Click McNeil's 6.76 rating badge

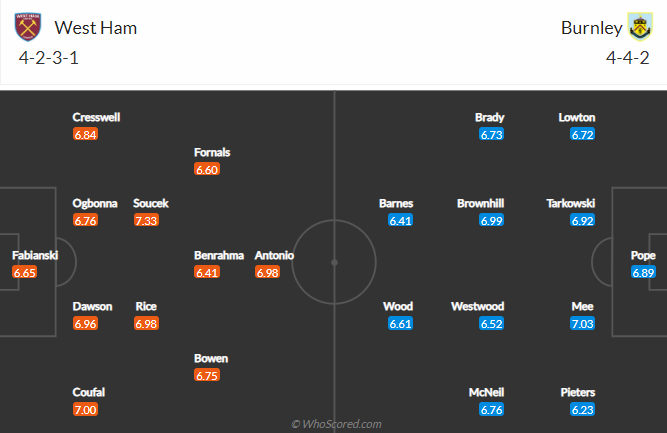click(x=491, y=409)
